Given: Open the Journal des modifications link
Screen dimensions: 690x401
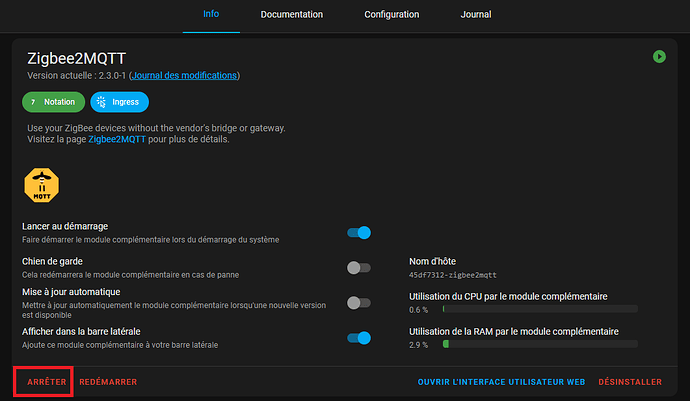Looking at the screenshot, I should click(x=184, y=76).
